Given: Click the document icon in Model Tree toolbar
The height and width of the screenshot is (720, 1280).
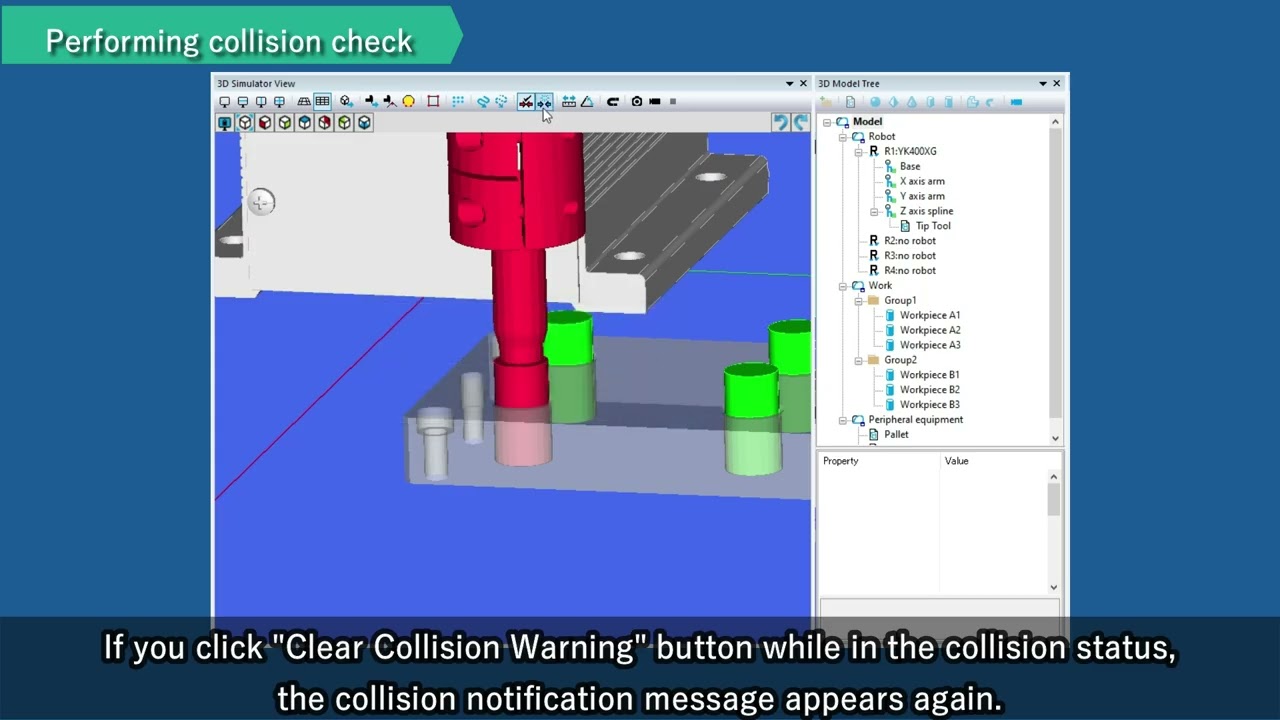Looking at the screenshot, I should tap(850, 102).
